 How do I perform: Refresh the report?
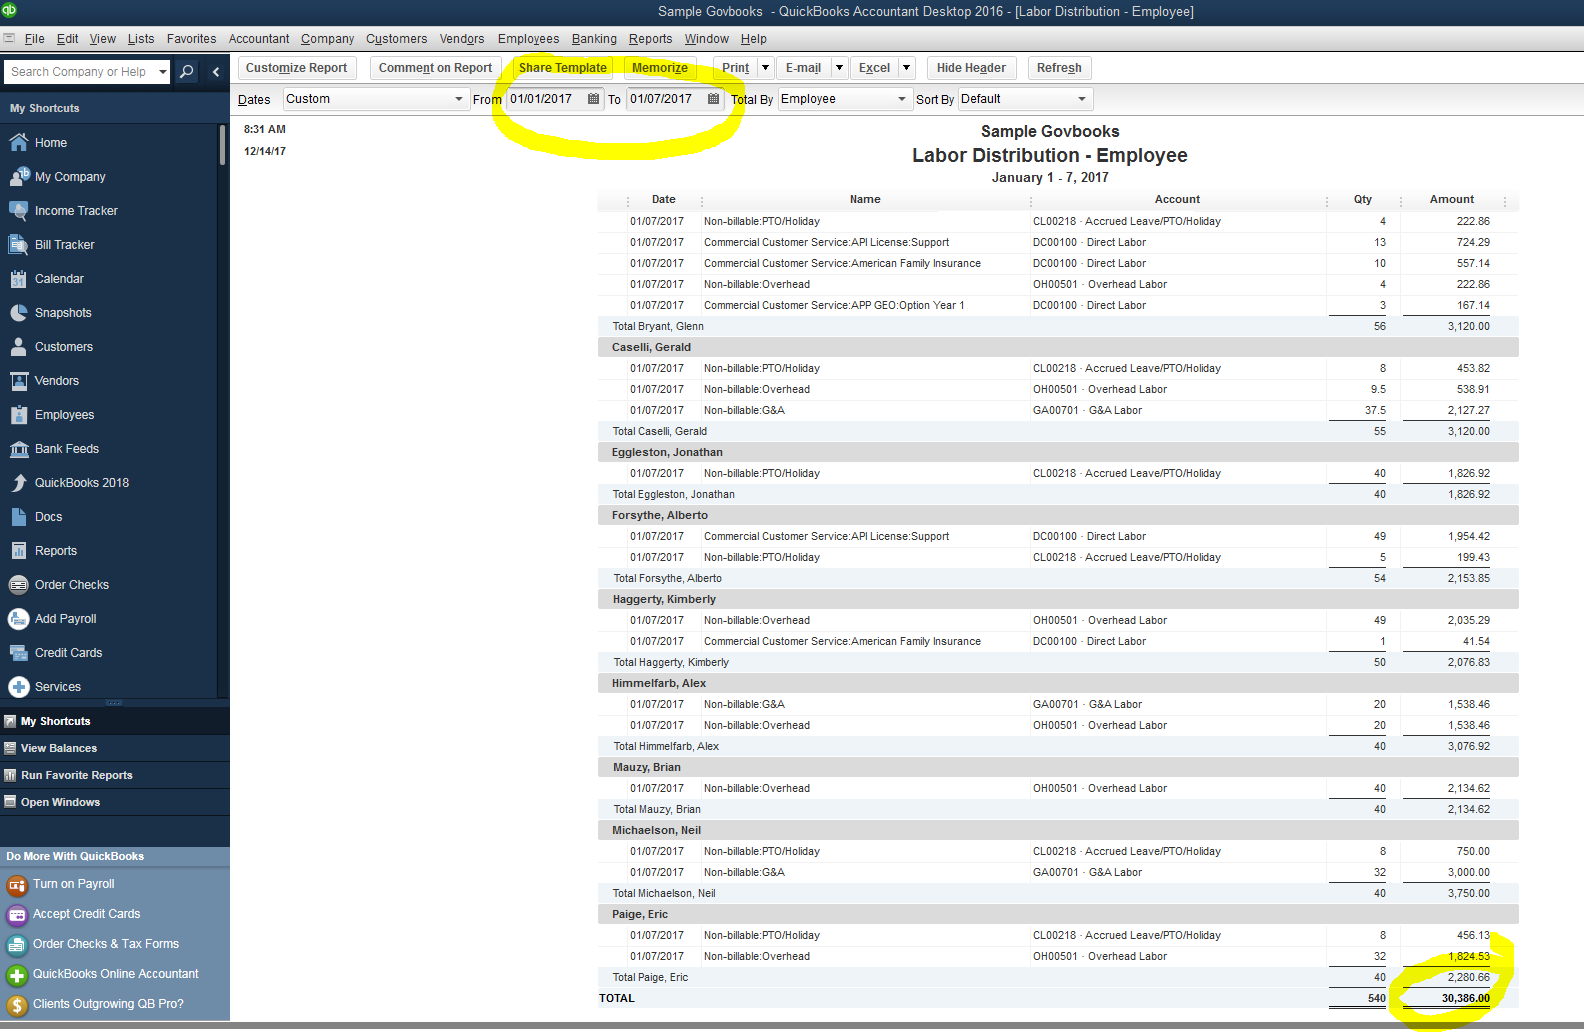click(1059, 68)
